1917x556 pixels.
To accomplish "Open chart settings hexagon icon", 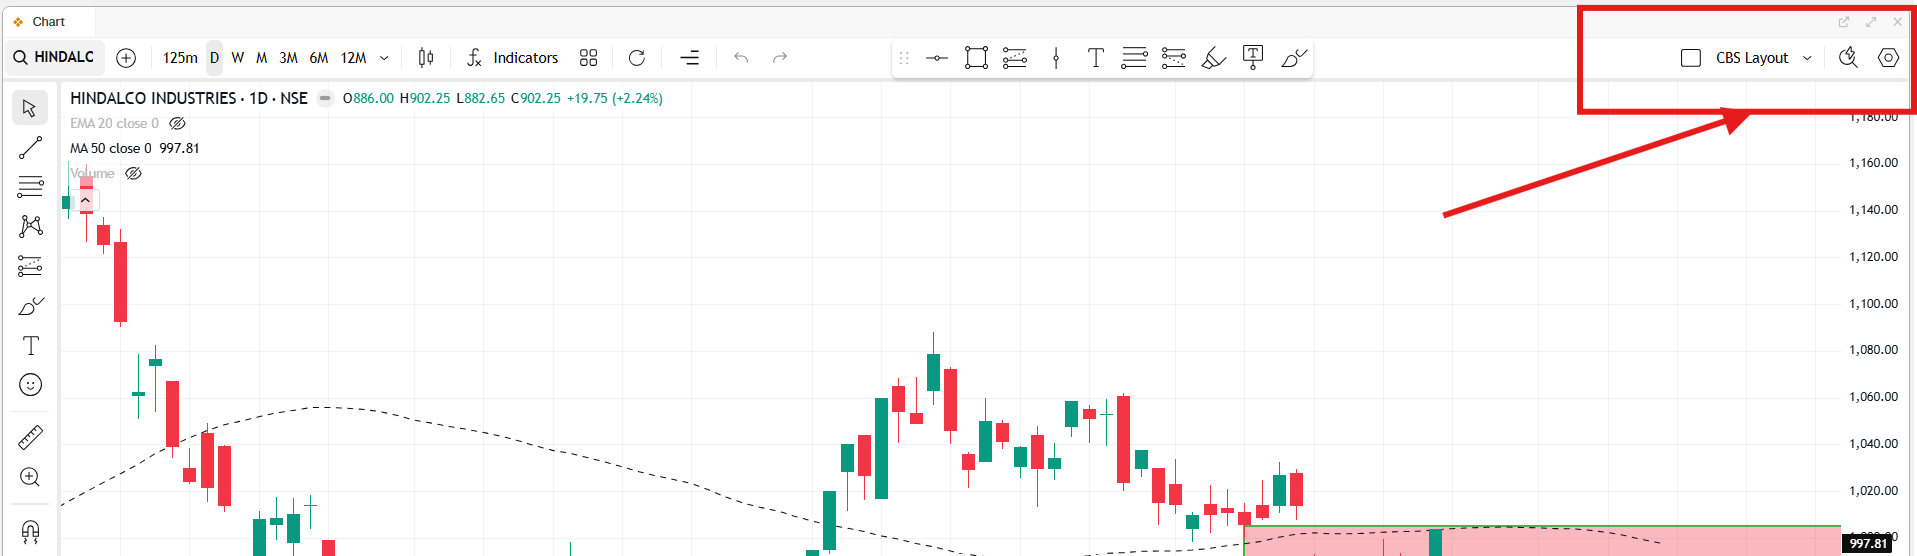I will click(1888, 58).
